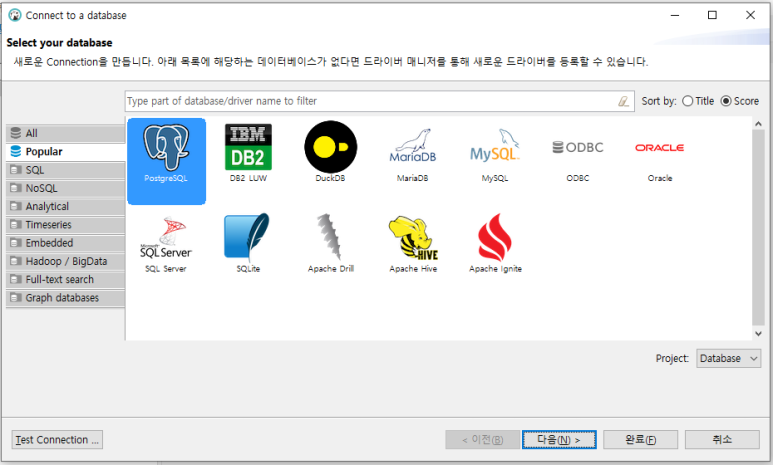Click the 취소 cancel button

(x=722, y=439)
